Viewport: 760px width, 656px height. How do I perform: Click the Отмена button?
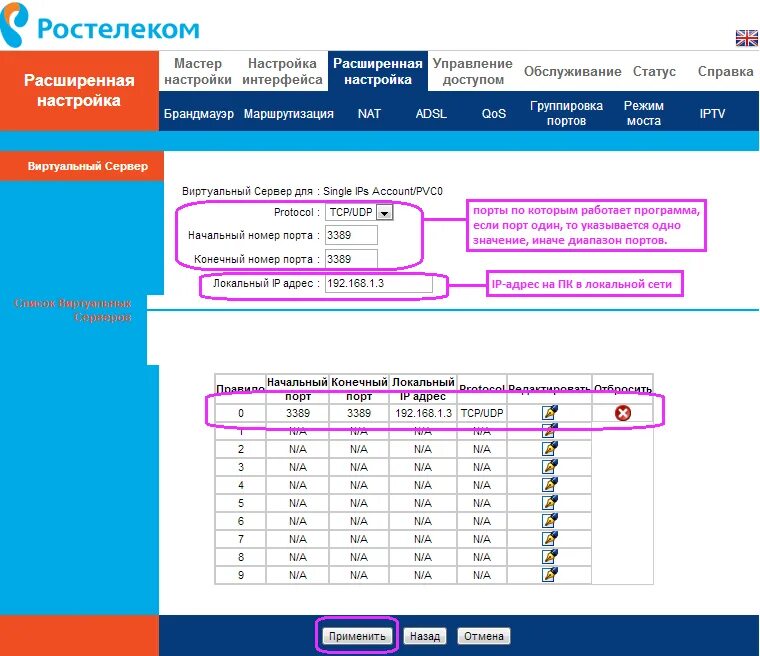[x=484, y=636]
